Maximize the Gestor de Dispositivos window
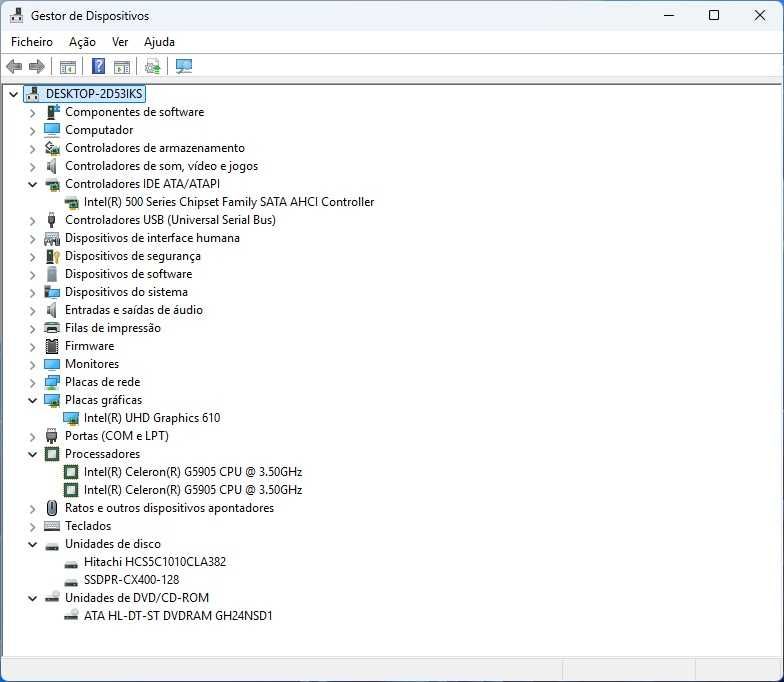The width and height of the screenshot is (784, 682). click(x=714, y=16)
